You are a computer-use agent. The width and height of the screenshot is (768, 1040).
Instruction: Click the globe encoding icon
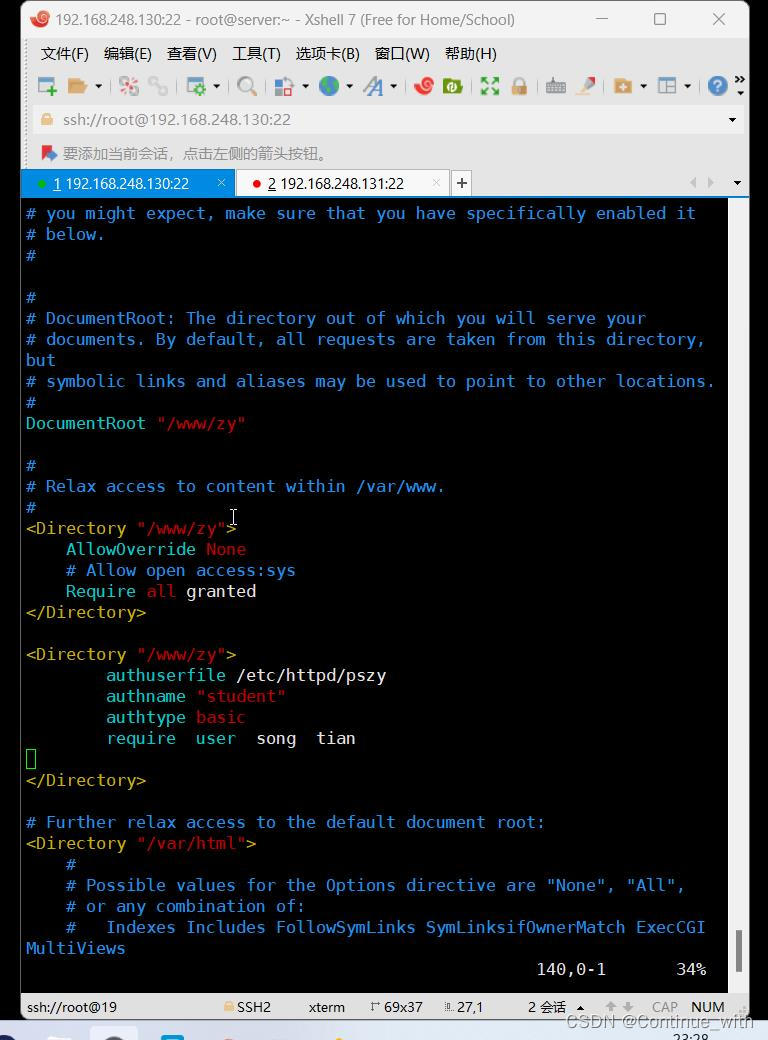(x=328, y=86)
